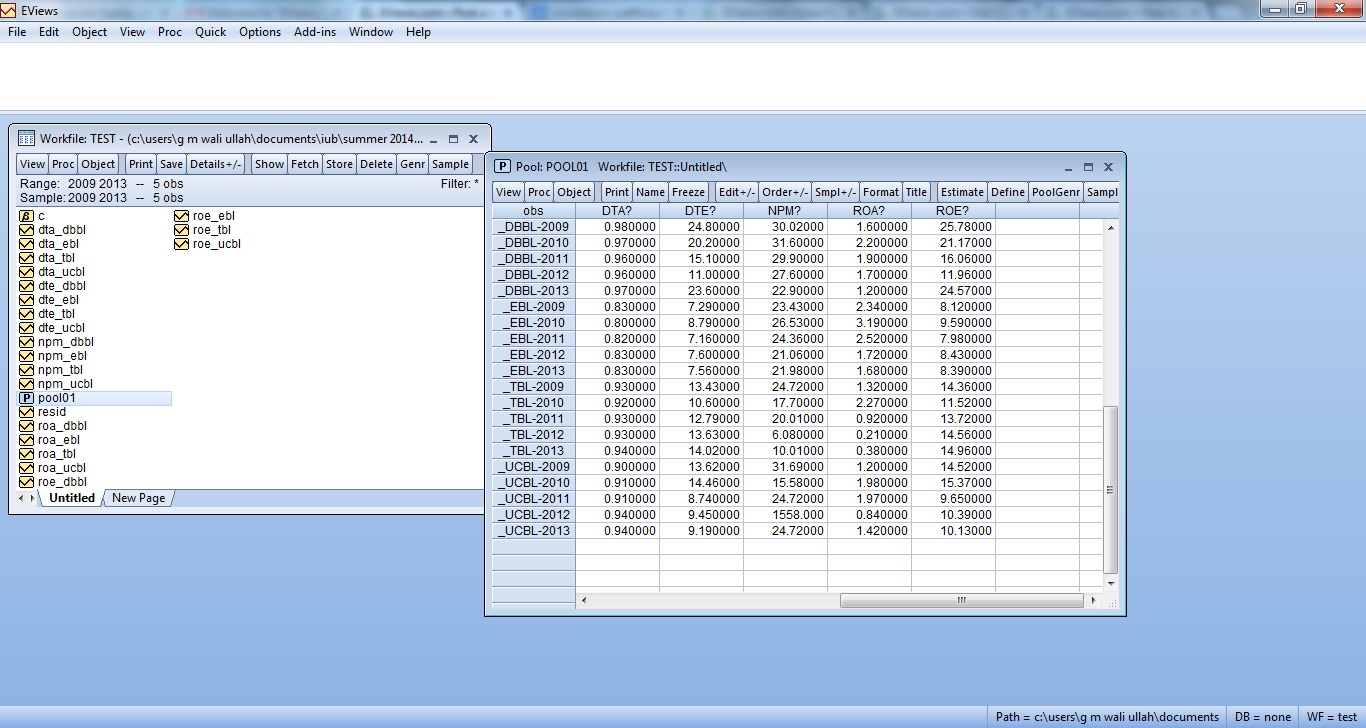The height and width of the screenshot is (728, 1366).
Task: Select the roe_tbl series
Action: [x=211, y=230]
